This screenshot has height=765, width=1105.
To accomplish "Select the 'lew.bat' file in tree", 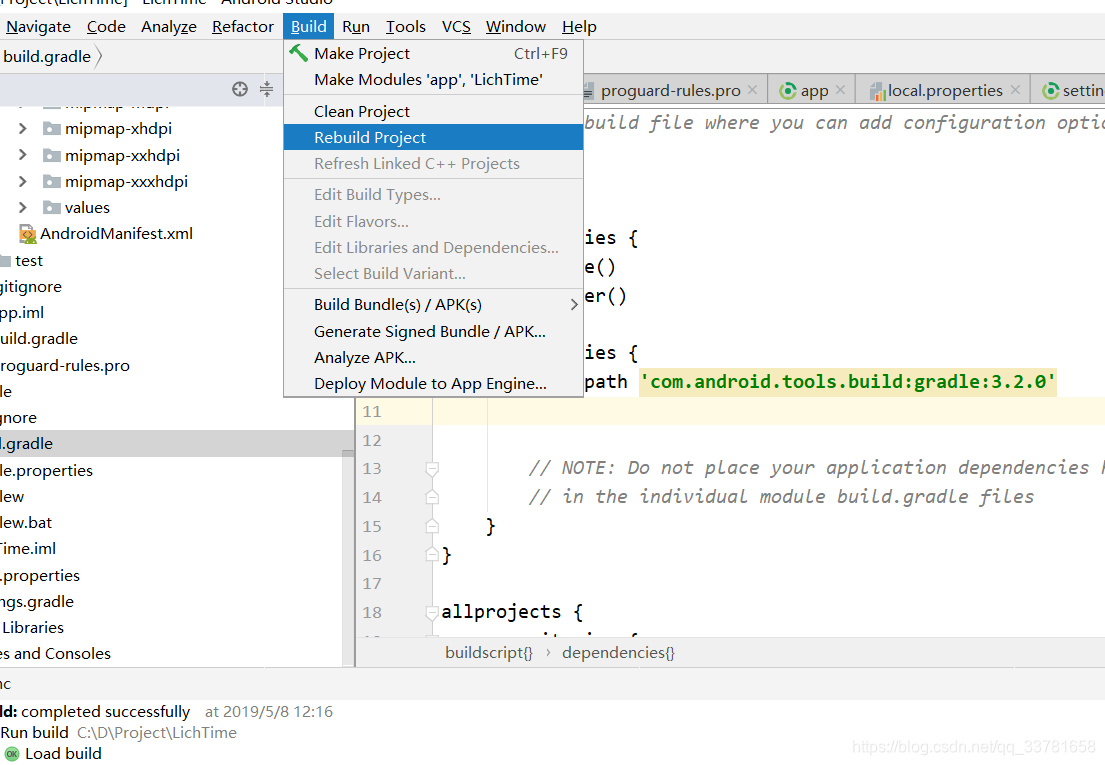I will pyautogui.click(x=26, y=523).
